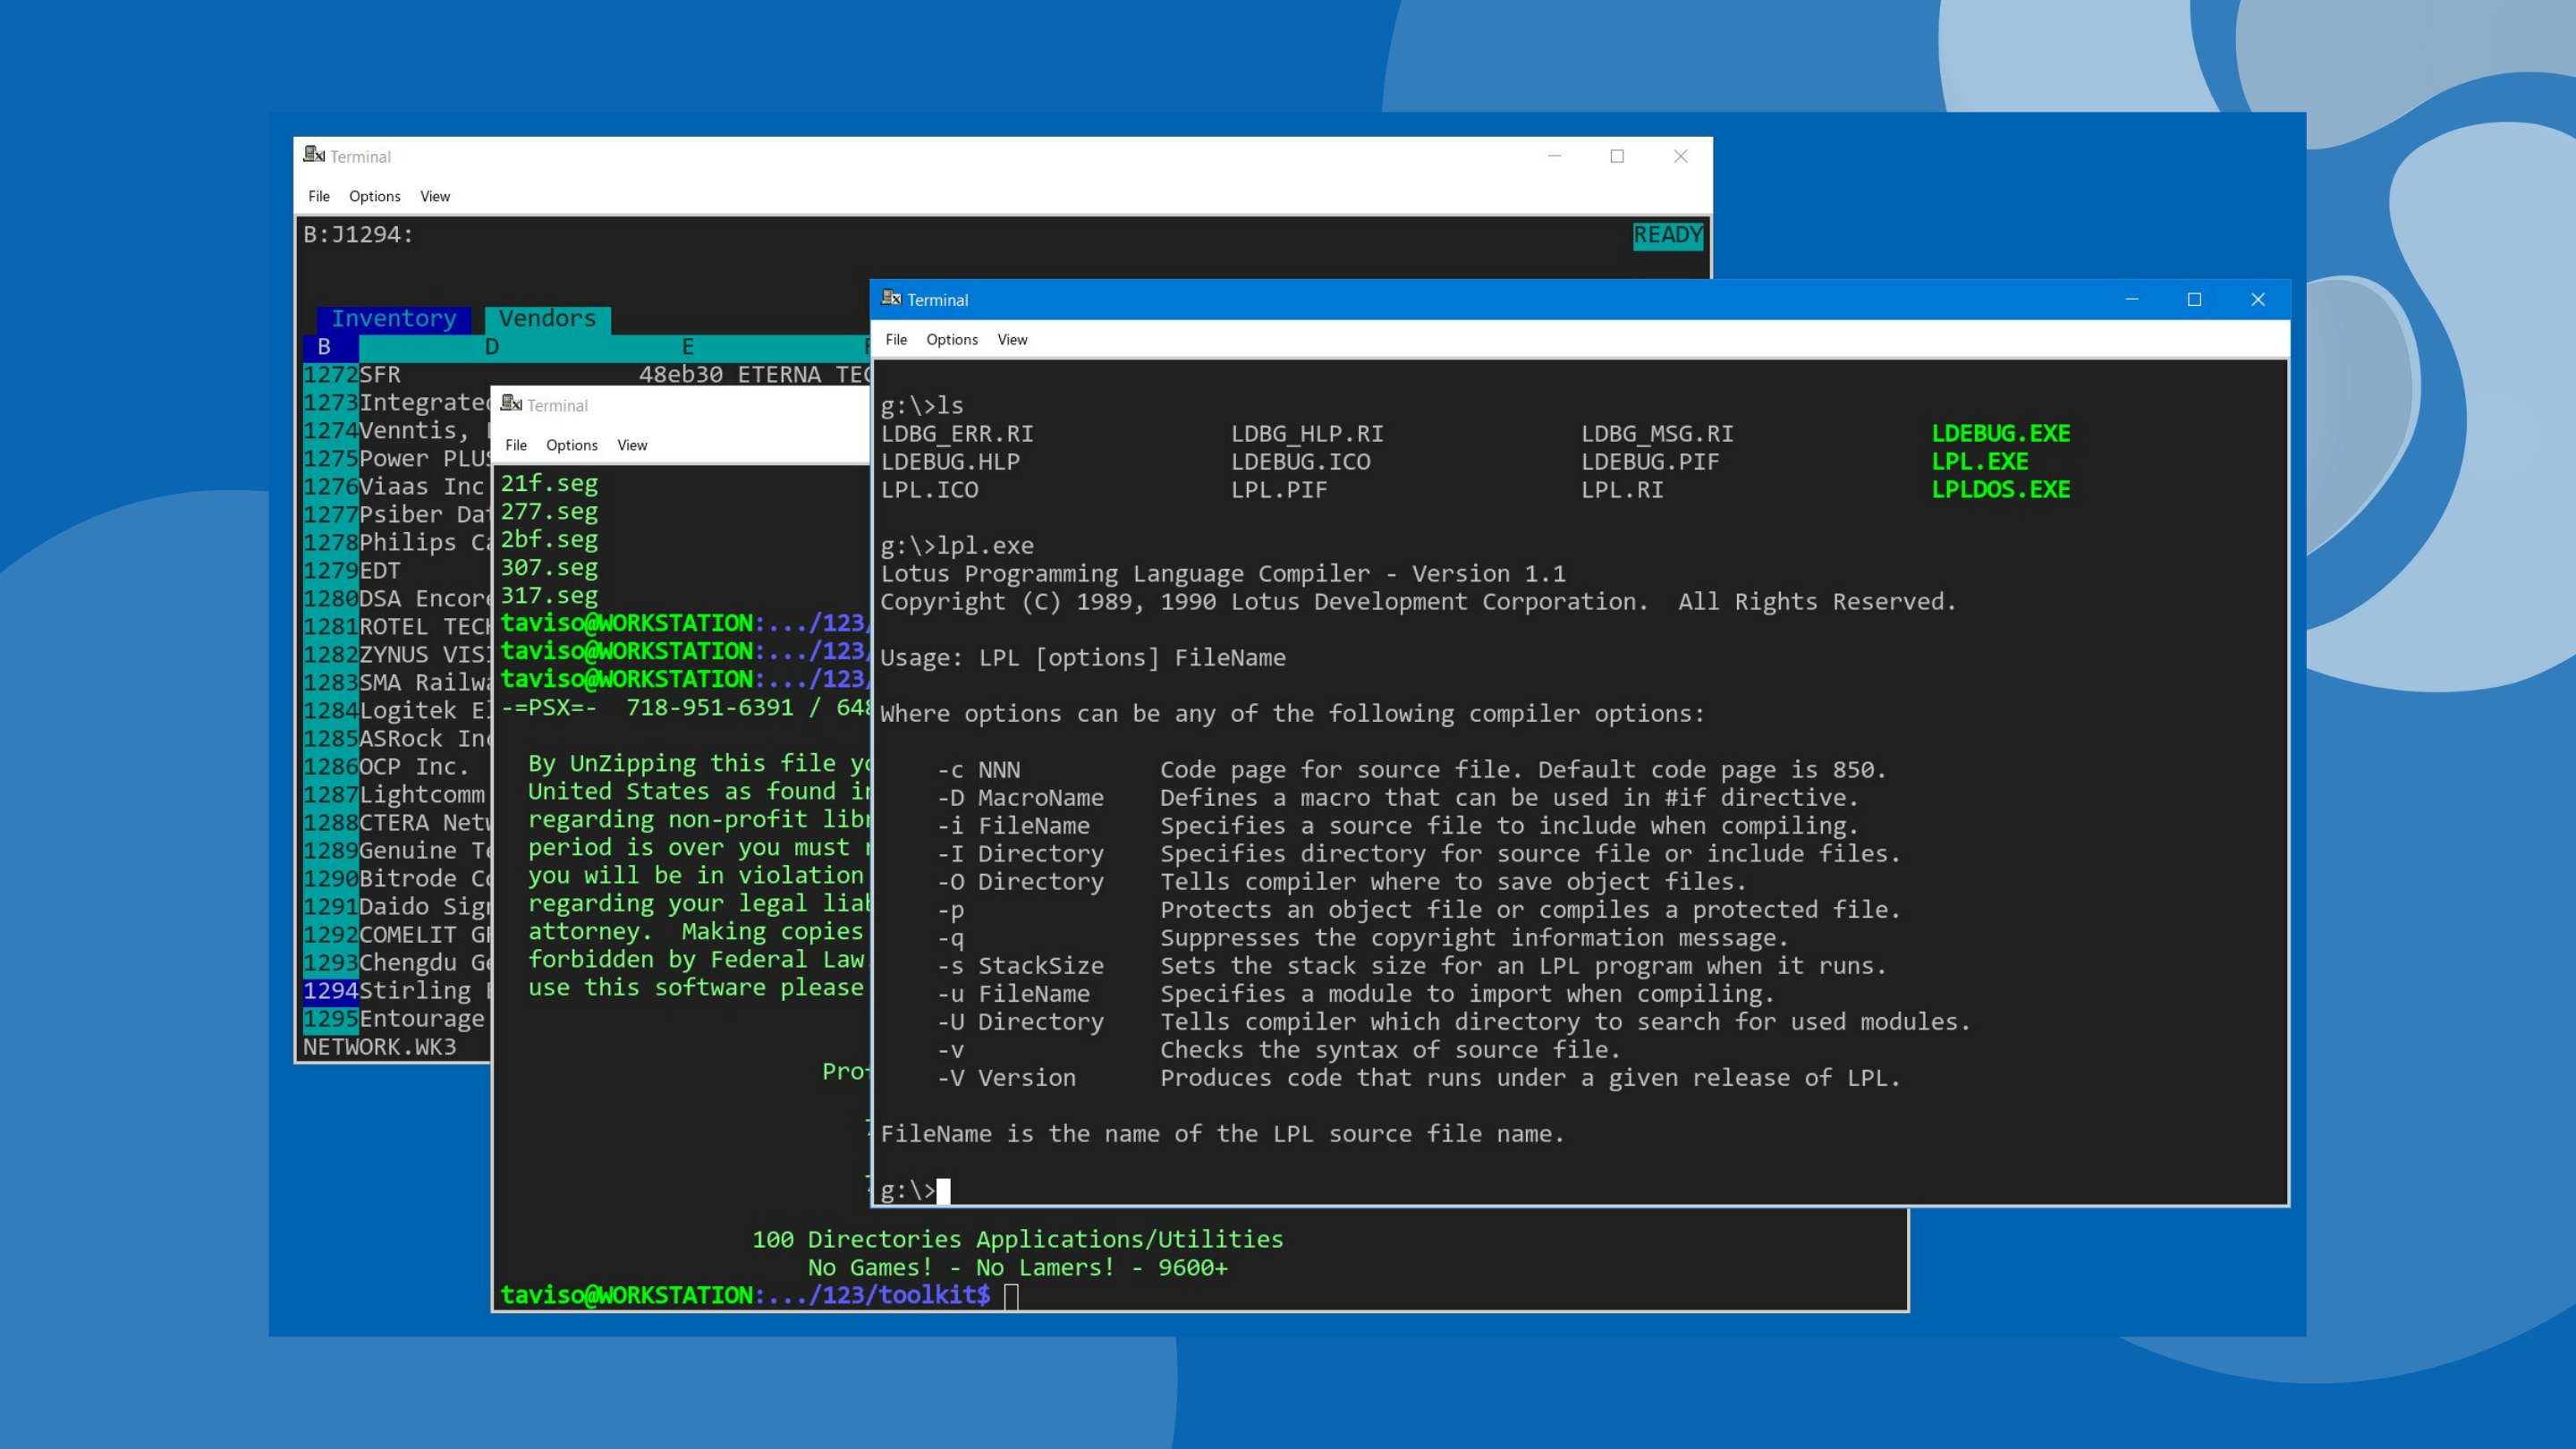Open Options menu in front Terminal window
The height and width of the screenshot is (1449, 2576).
pyautogui.click(x=951, y=340)
